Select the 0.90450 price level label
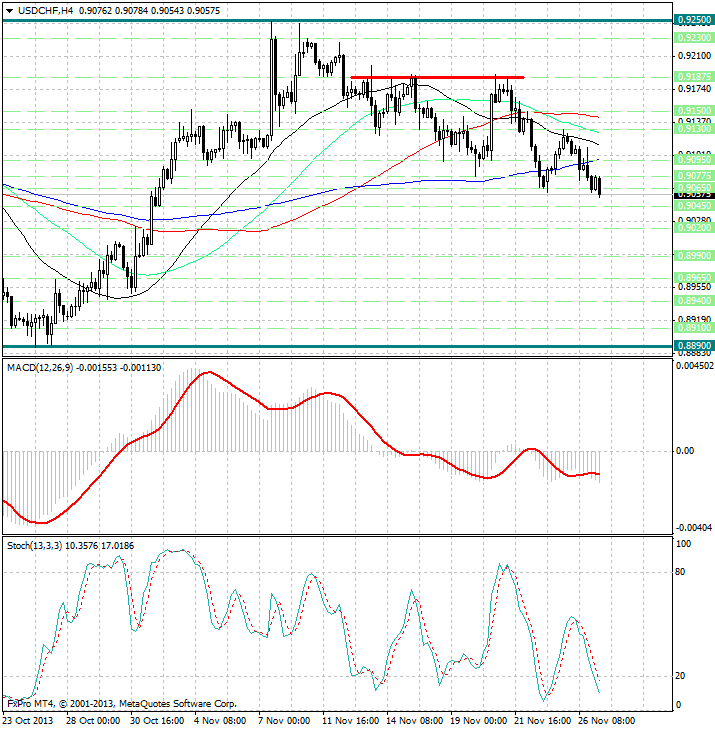The height and width of the screenshot is (729, 715). coord(694,205)
